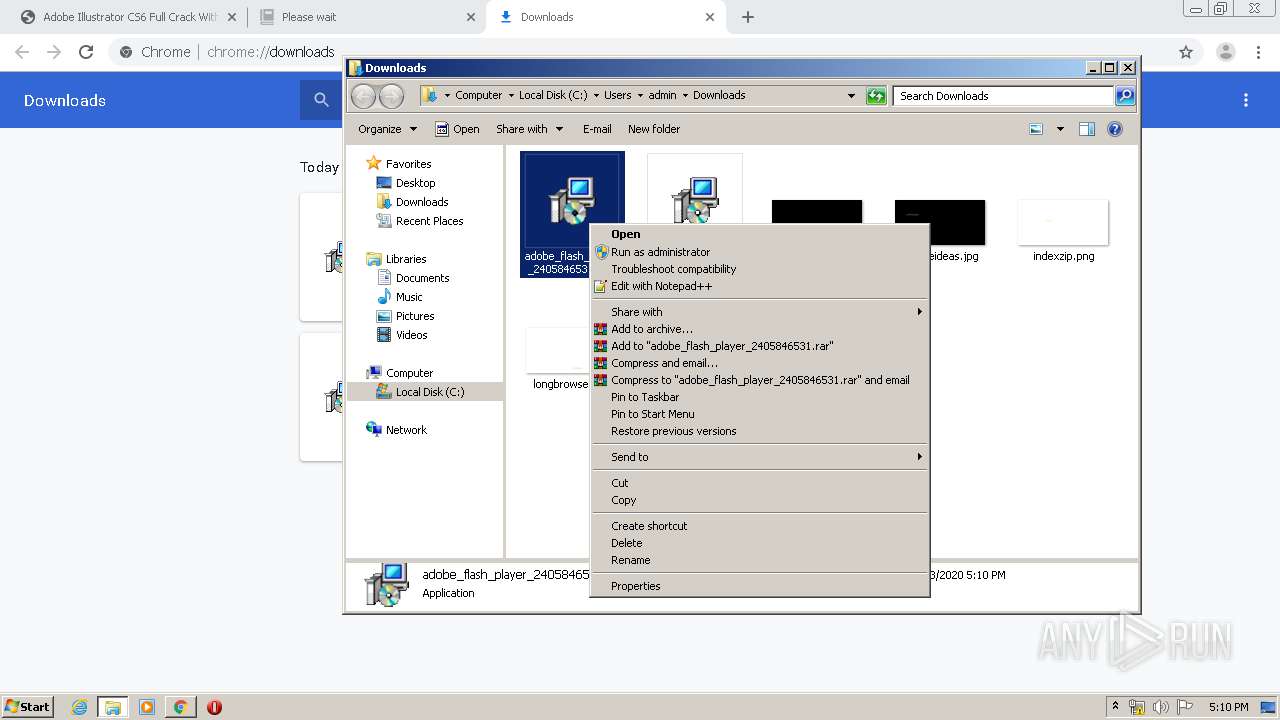Open the Organize dropdown menu

click(387, 129)
